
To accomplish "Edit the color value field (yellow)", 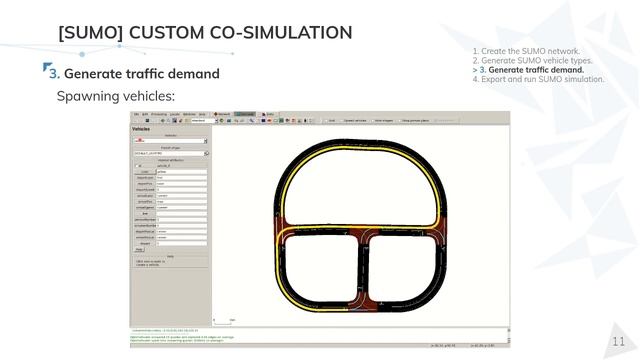I will click(x=182, y=172).
